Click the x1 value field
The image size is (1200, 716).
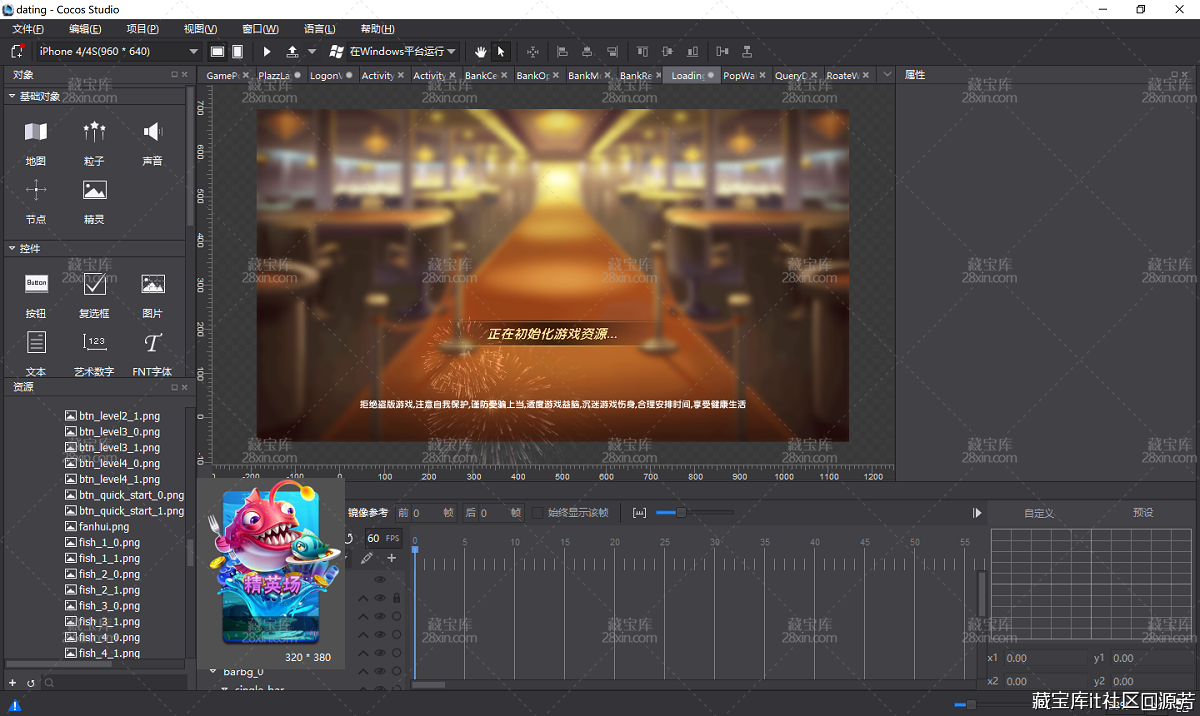(x=1045, y=658)
